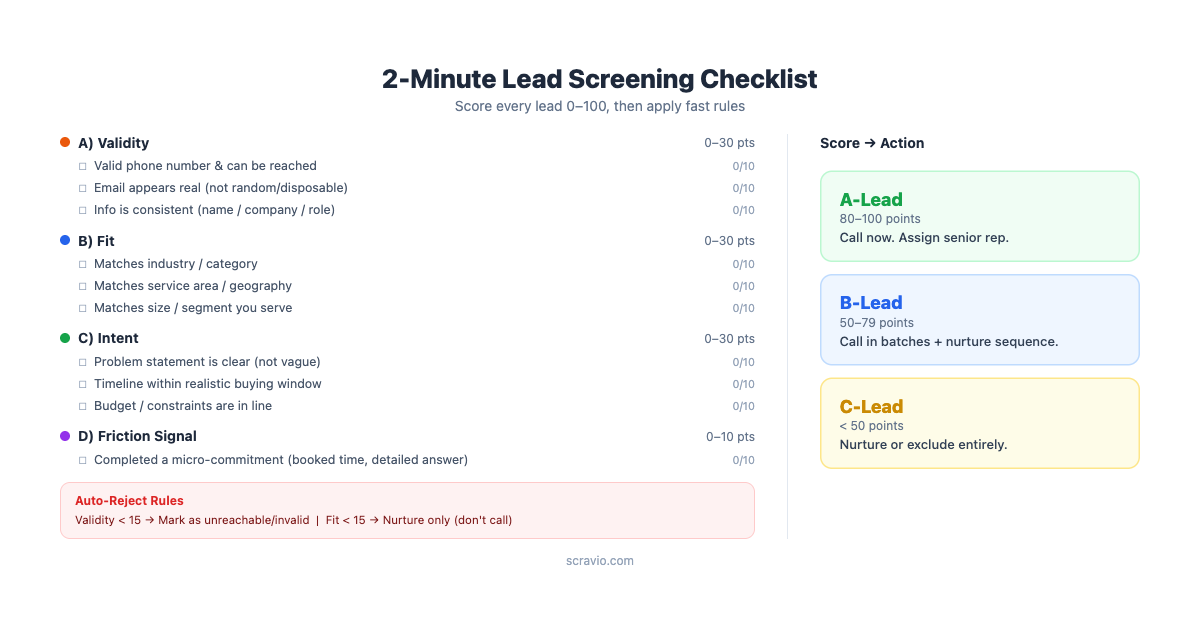Check the valid phone number box
1200x630 pixels.
tap(83, 166)
